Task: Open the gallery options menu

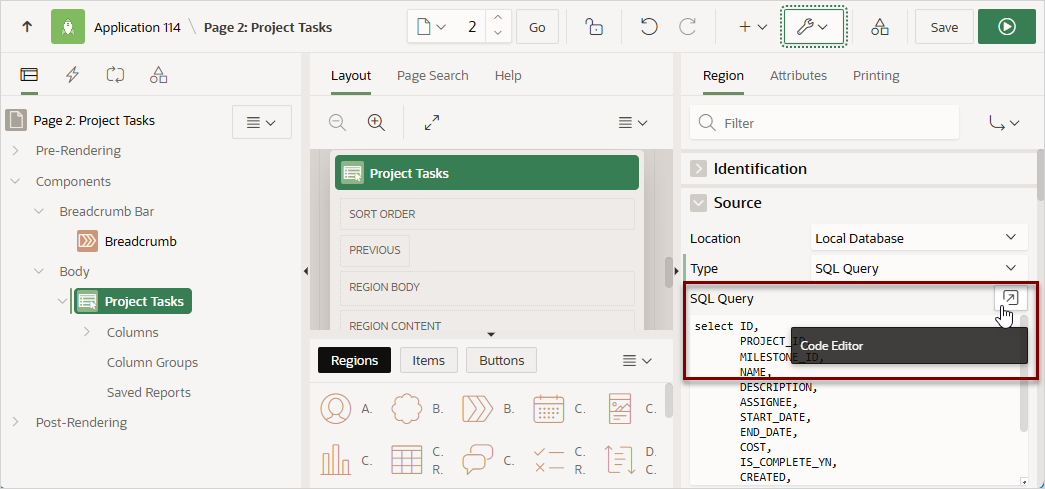Action: 636,360
